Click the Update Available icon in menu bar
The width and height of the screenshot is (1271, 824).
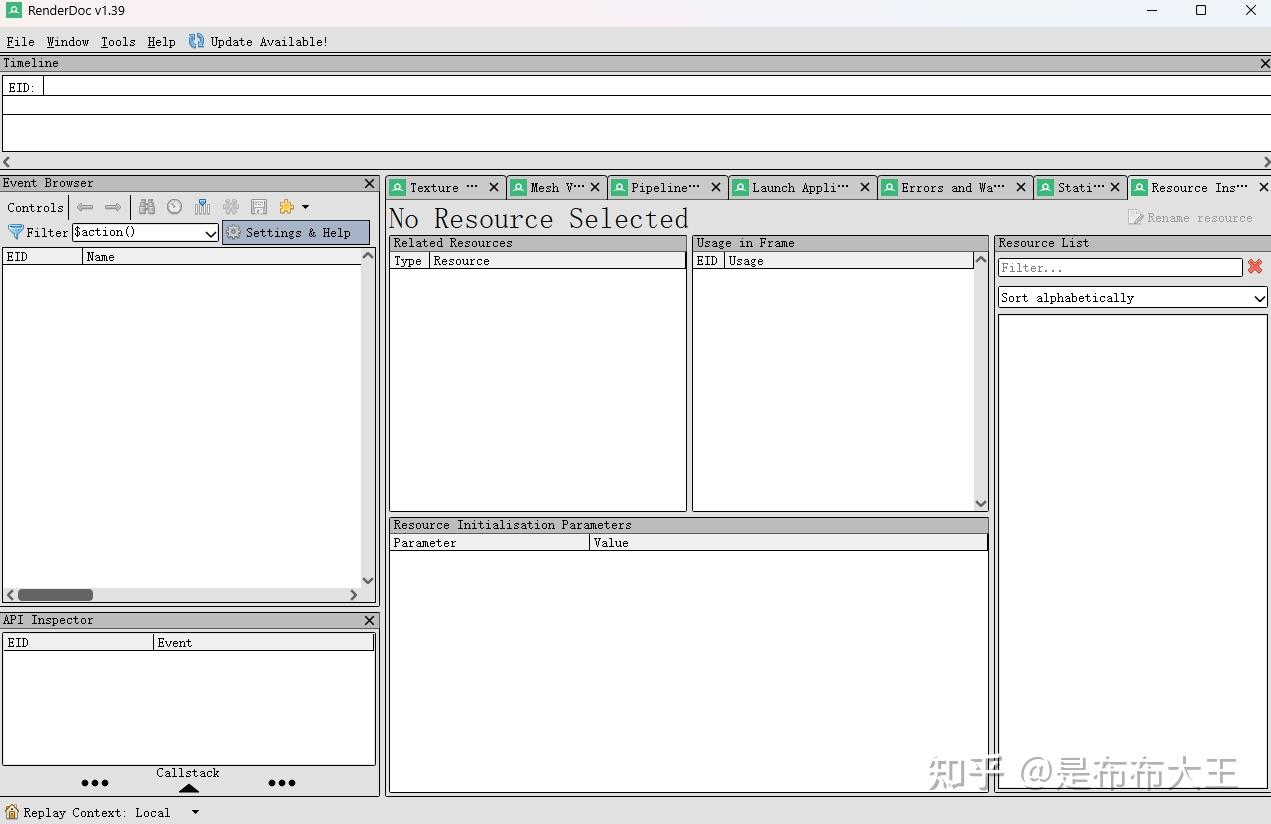196,41
